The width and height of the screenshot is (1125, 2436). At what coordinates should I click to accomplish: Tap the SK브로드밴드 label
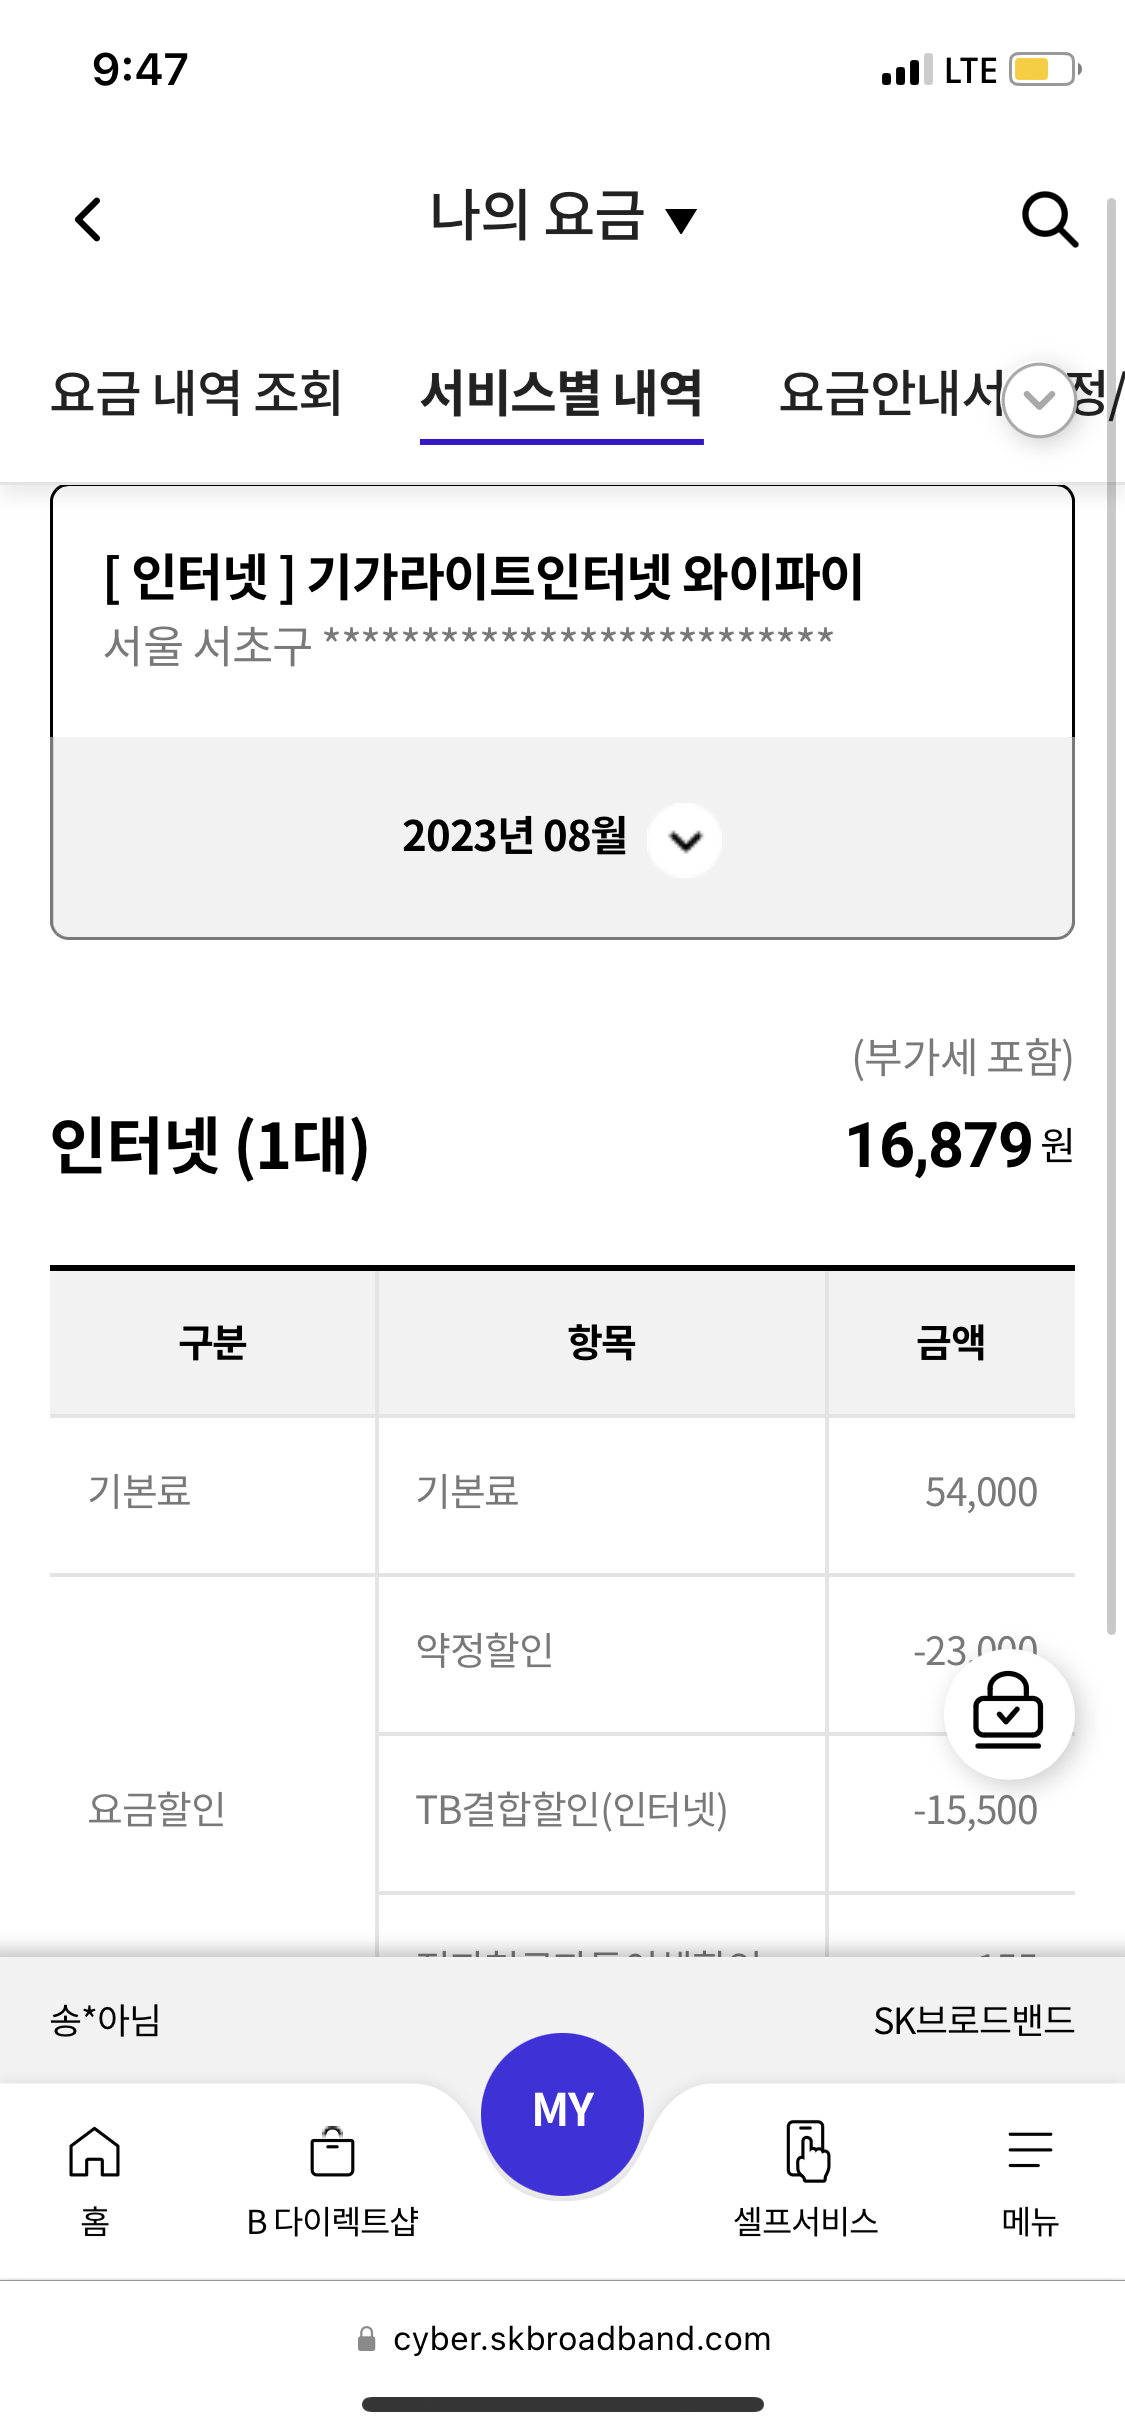973,2021
